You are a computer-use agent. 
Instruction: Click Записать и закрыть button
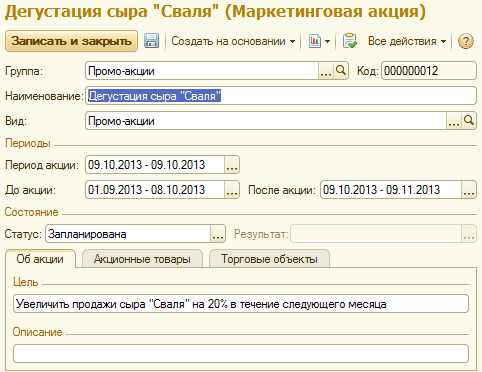[x=71, y=41]
